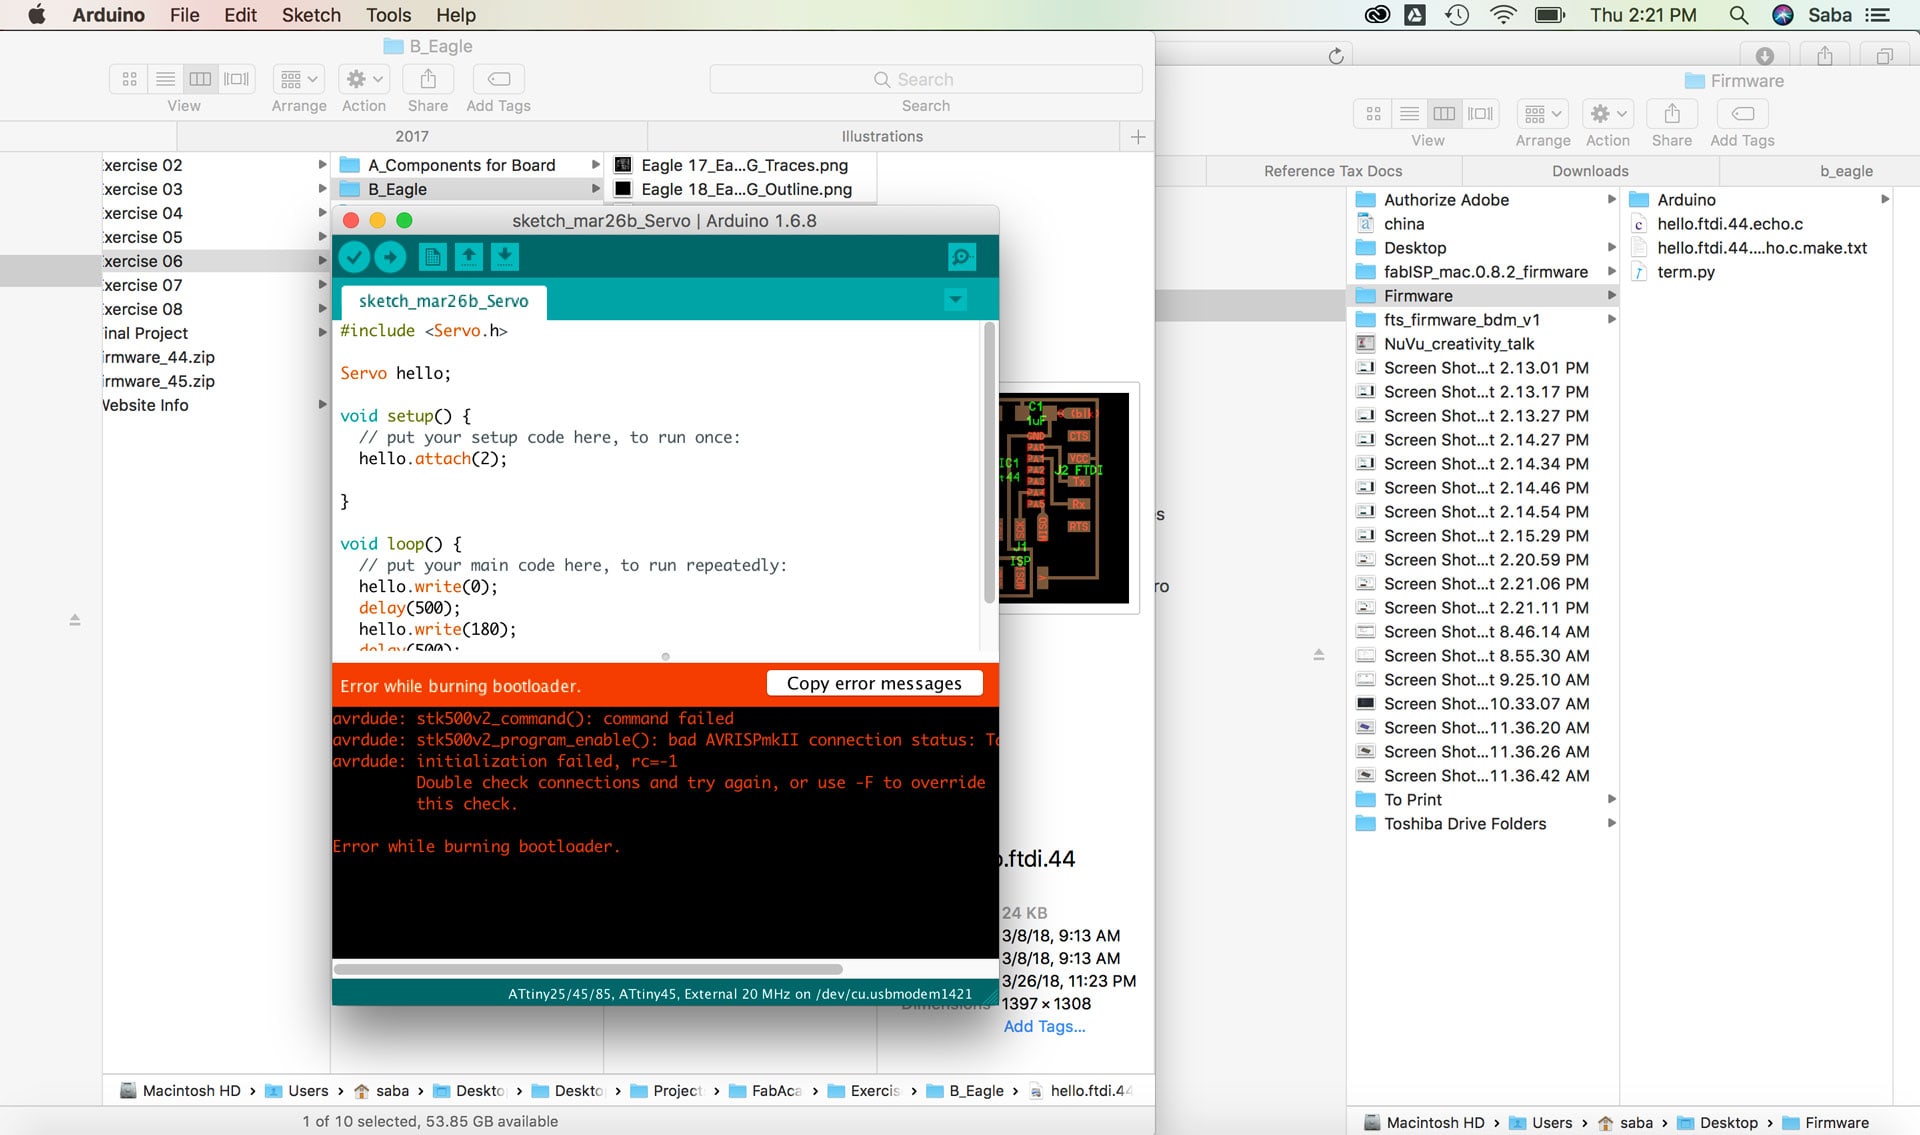This screenshot has height=1135, width=1920.
Task: Expand the fabISP_mac.0.8.2_firmware folder arrow
Action: pyautogui.click(x=1611, y=272)
